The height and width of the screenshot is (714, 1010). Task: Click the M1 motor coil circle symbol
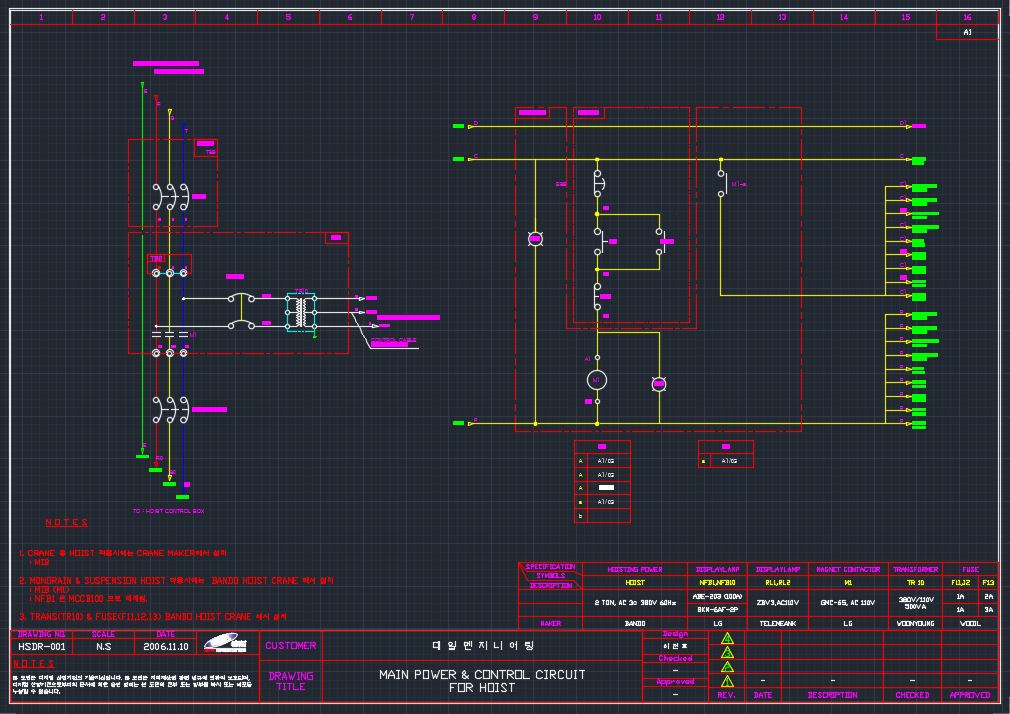coord(597,380)
